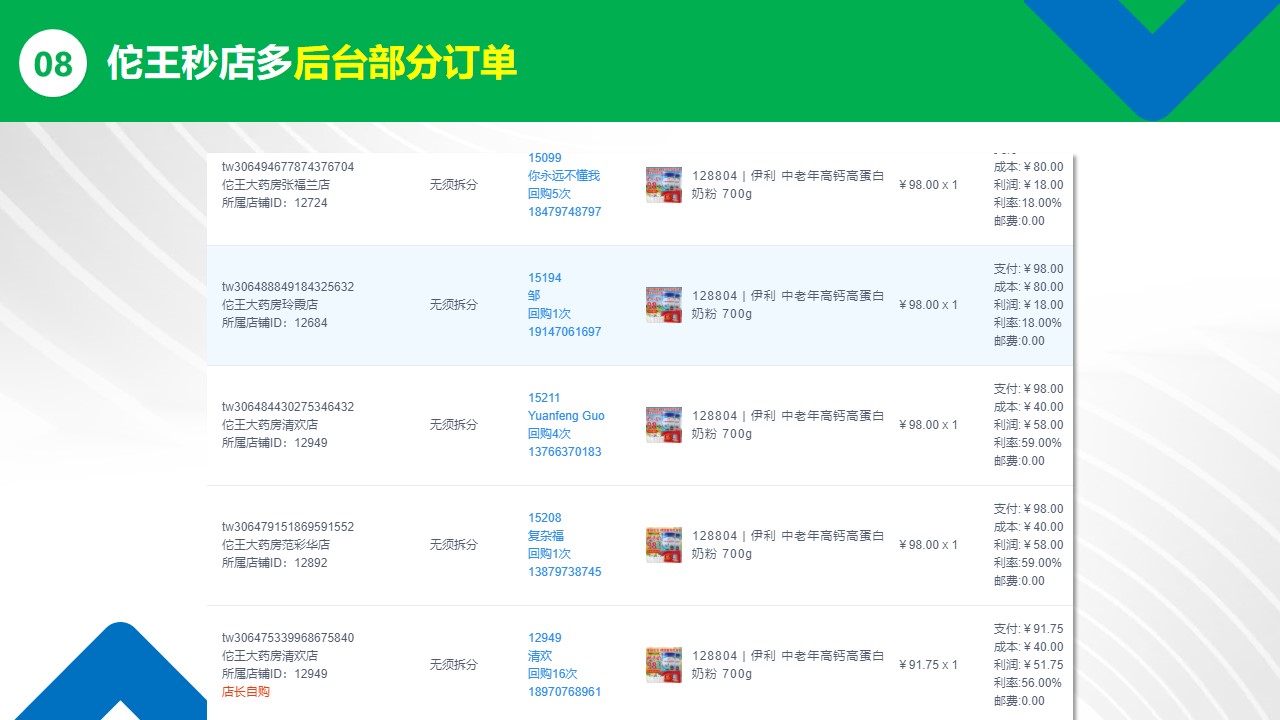This screenshot has height=720, width=1280.
Task: Select store name 佗王大药房玲霞店
Action: [270, 305]
